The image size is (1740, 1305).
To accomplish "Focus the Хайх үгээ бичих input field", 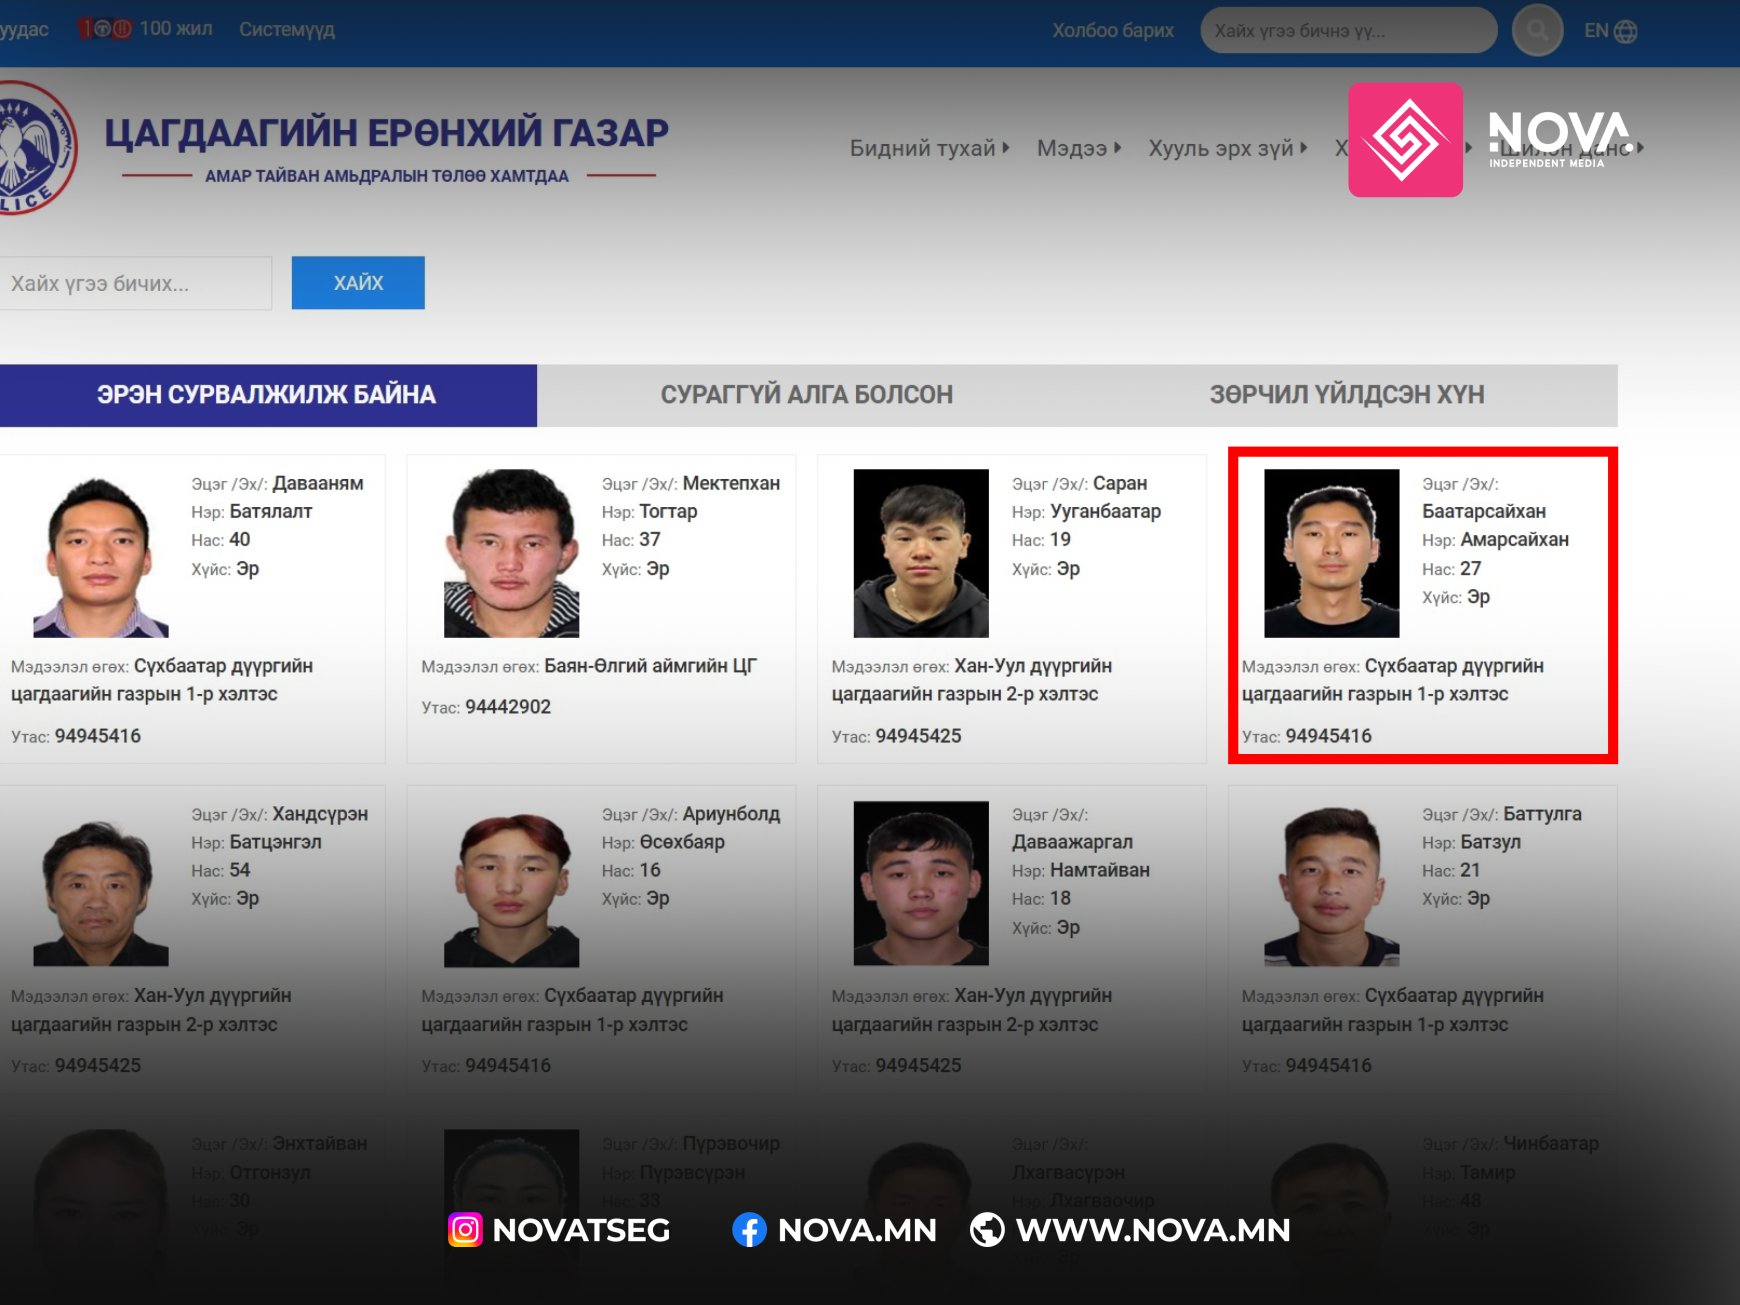I will (x=134, y=283).
